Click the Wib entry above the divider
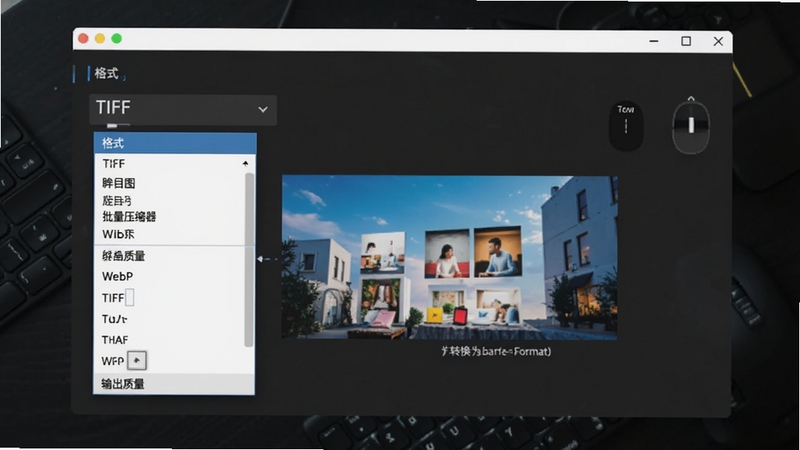The height and width of the screenshot is (450, 800). click(x=118, y=234)
